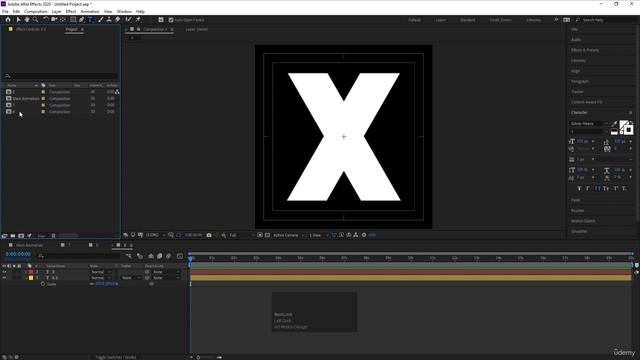Open the Animation menu

(90, 11)
